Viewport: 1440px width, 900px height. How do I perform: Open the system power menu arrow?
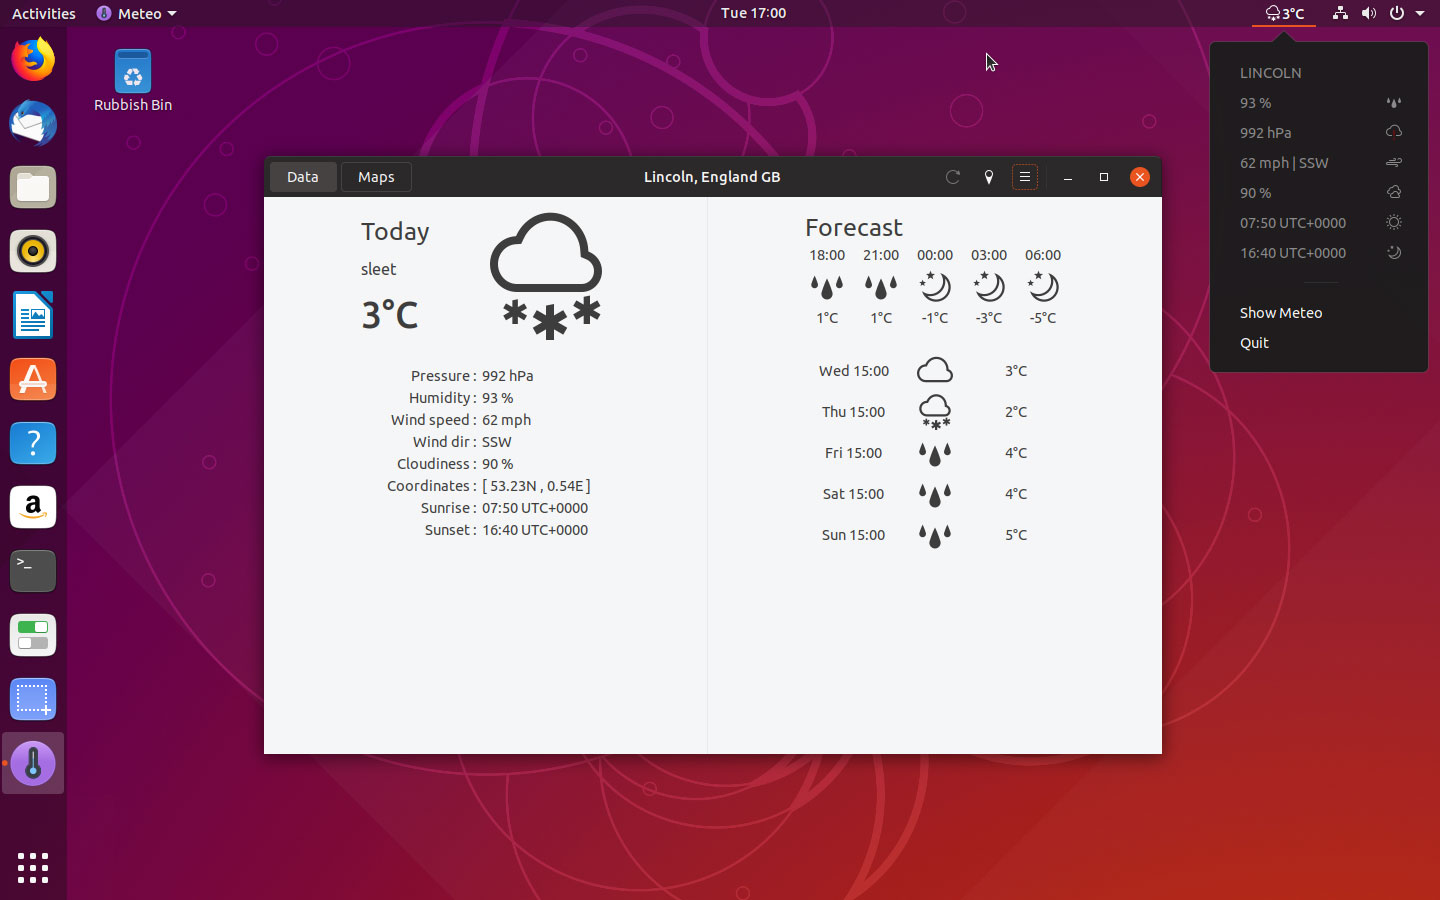click(1420, 13)
